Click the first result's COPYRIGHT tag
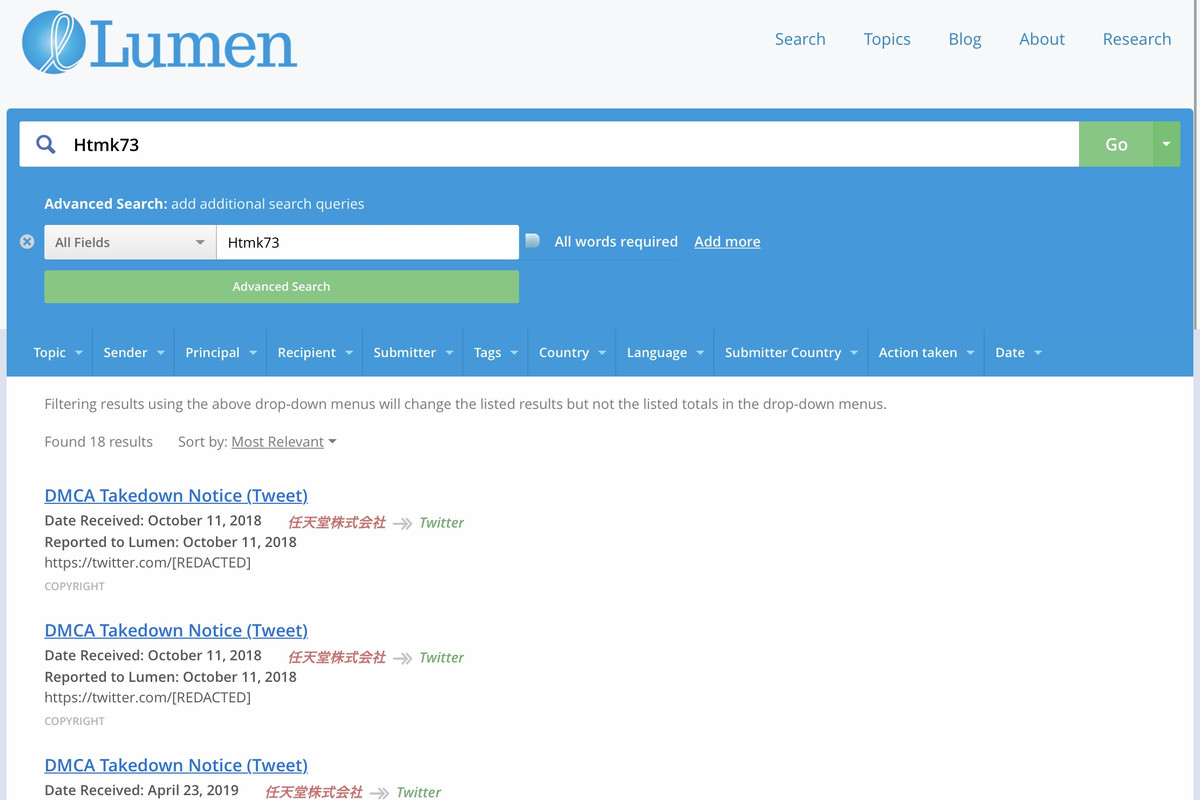The image size is (1200, 800). pos(74,586)
